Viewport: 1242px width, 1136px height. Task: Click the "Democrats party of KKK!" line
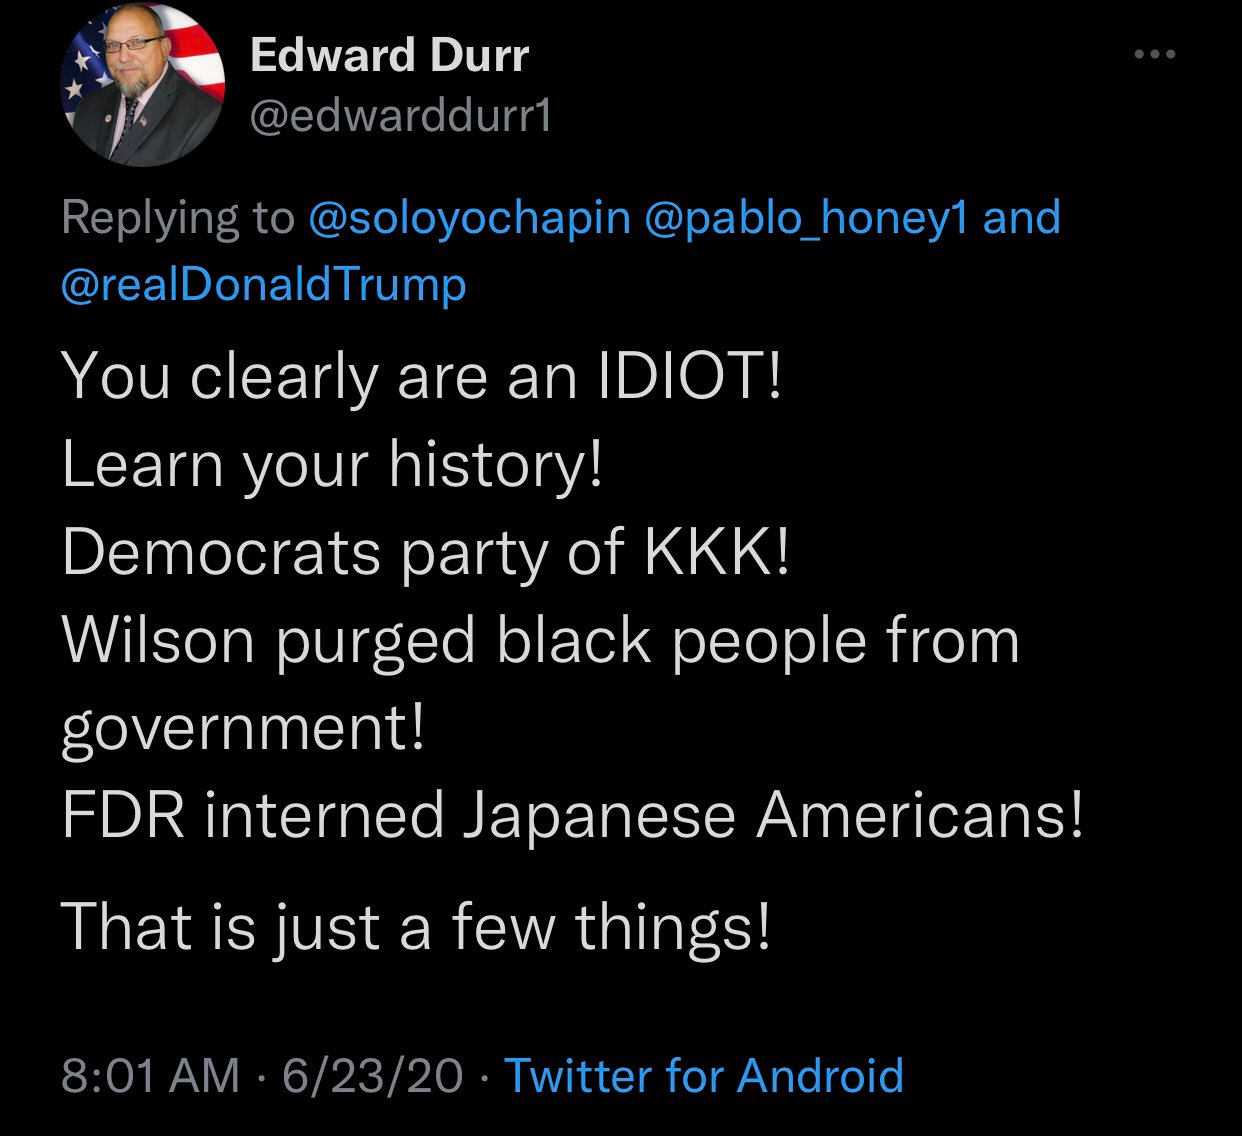tap(426, 552)
